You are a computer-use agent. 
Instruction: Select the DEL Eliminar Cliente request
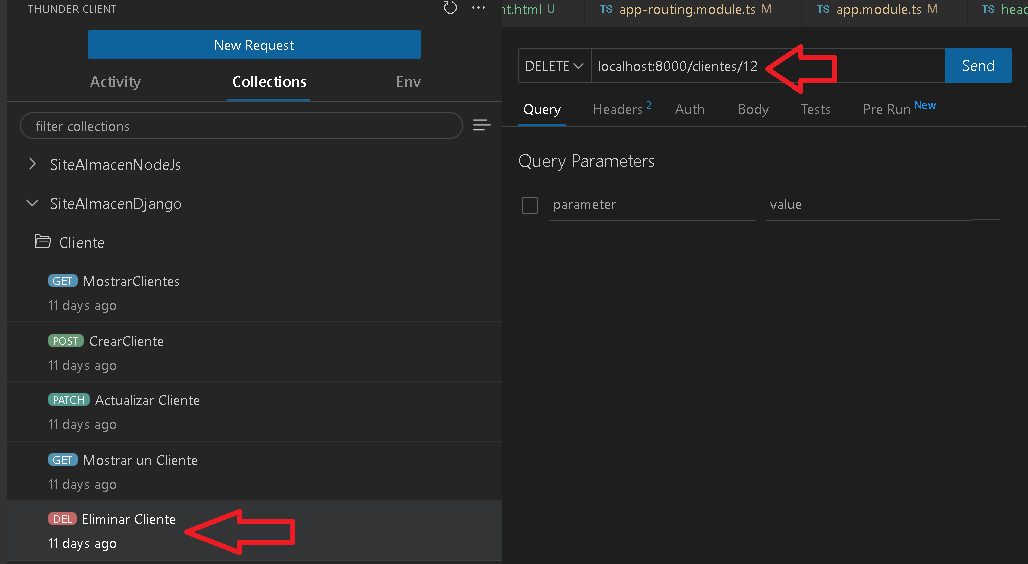(x=254, y=531)
